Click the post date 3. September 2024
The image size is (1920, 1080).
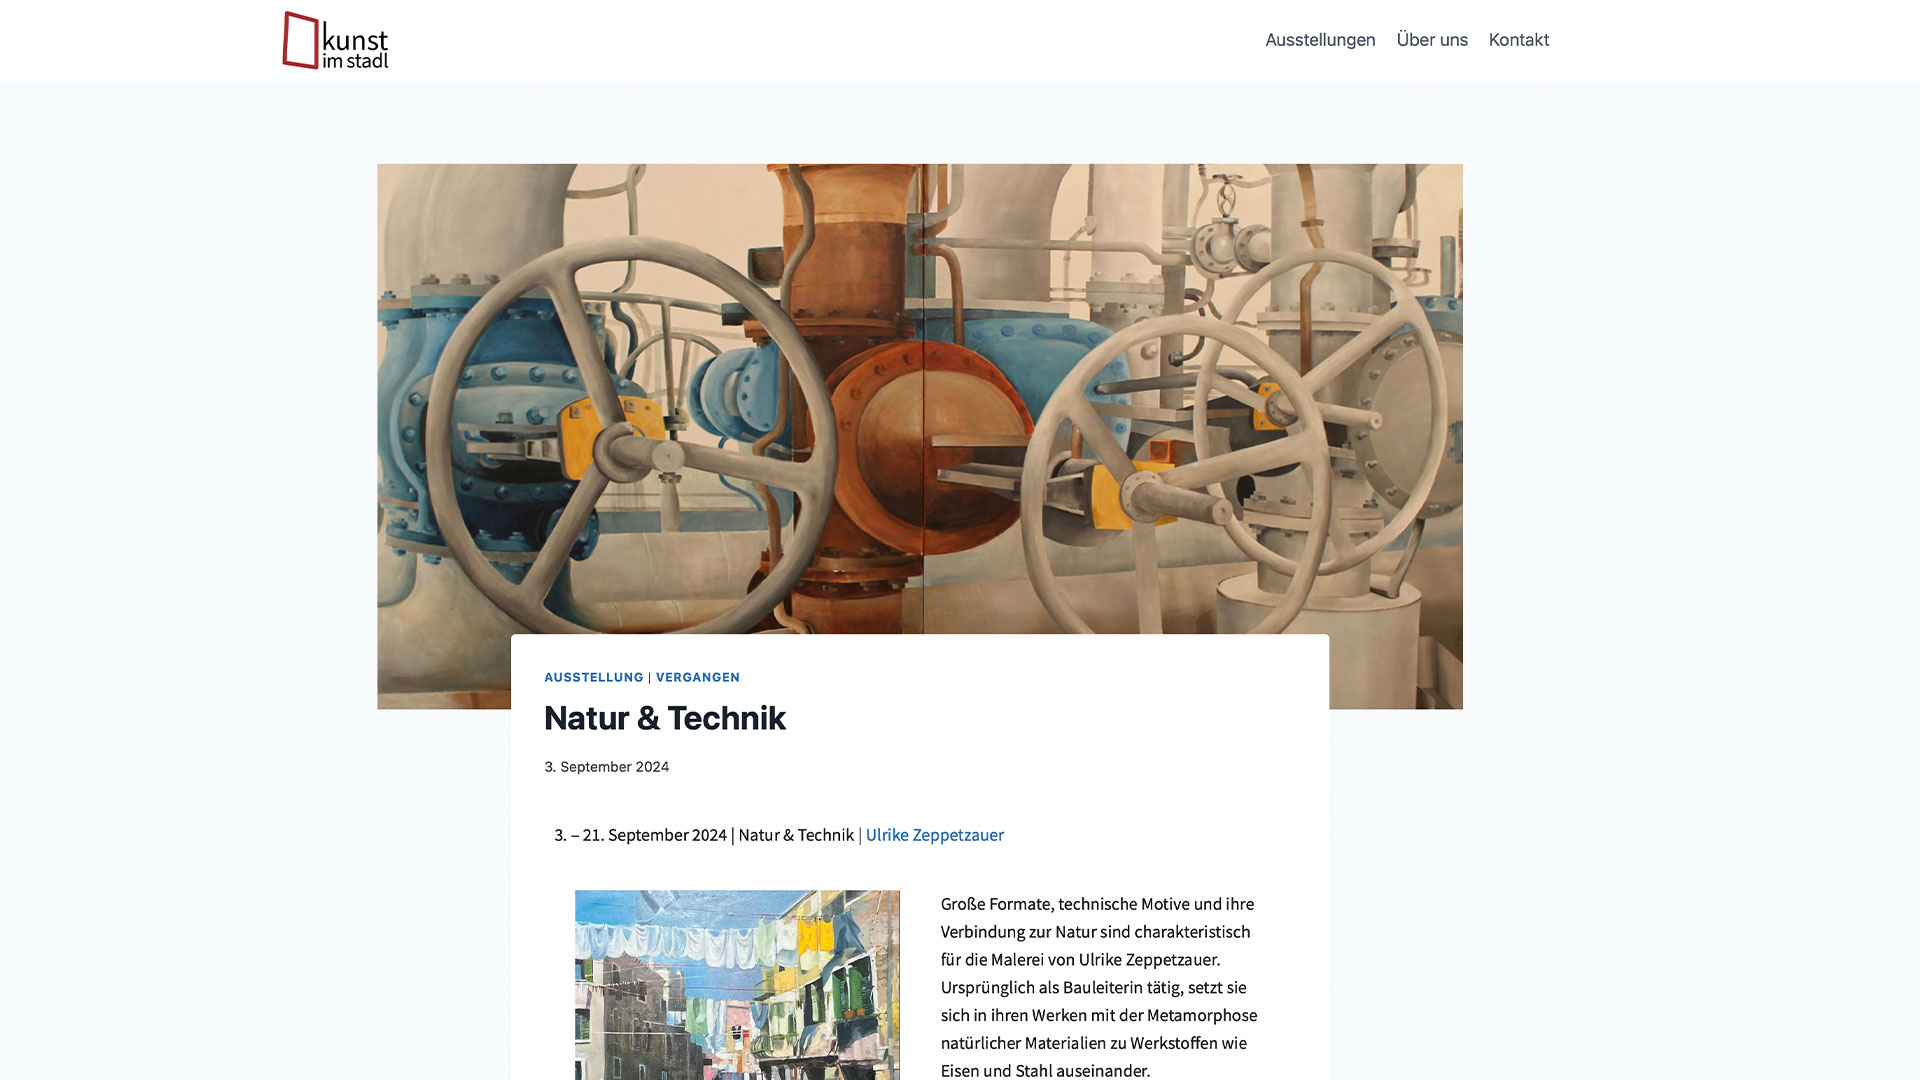point(606,767)
